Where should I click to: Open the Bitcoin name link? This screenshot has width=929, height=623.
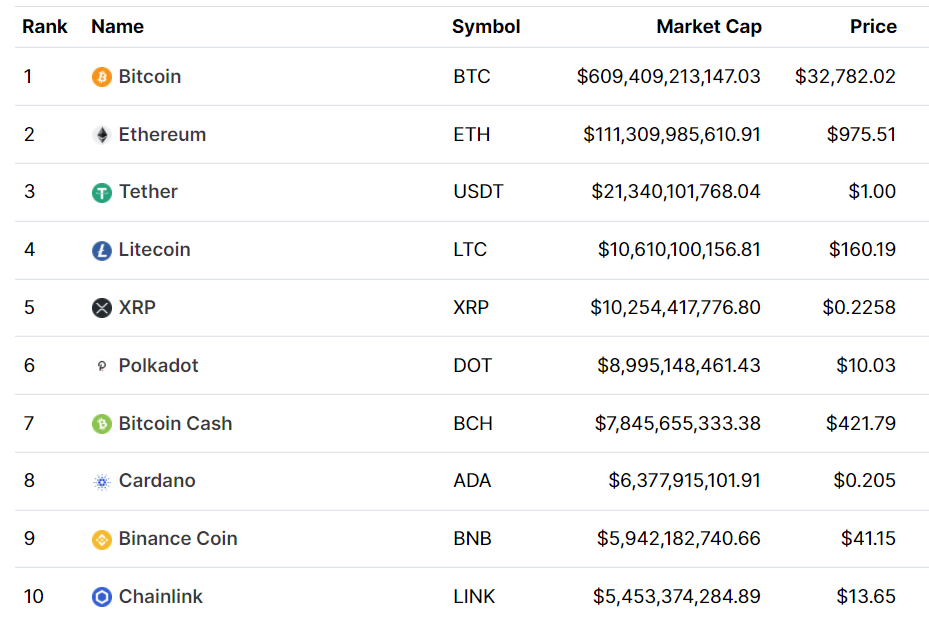pos(149,77)
